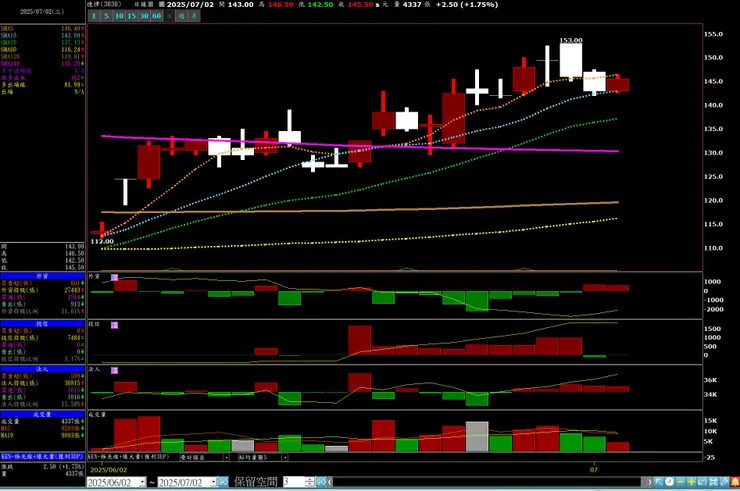Open the 均量 dropdown under the volume pane
Image resolution: width=740 pixels, height=491 pixels.
(285, 457)
